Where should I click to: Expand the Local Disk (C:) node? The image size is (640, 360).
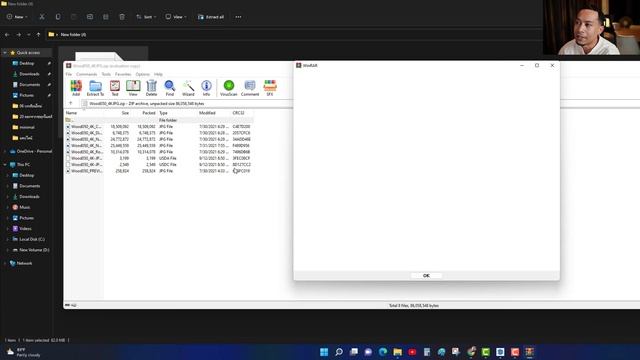7,239
